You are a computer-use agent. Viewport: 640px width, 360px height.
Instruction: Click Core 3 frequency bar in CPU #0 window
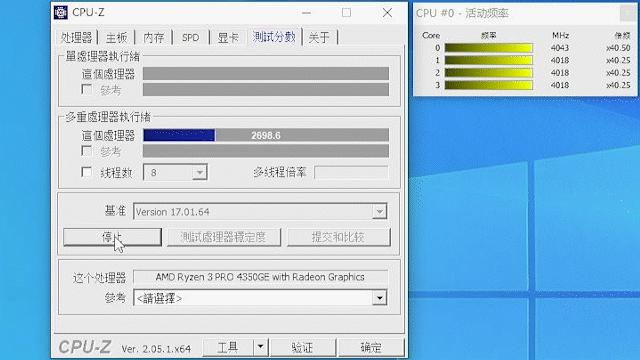489,85
